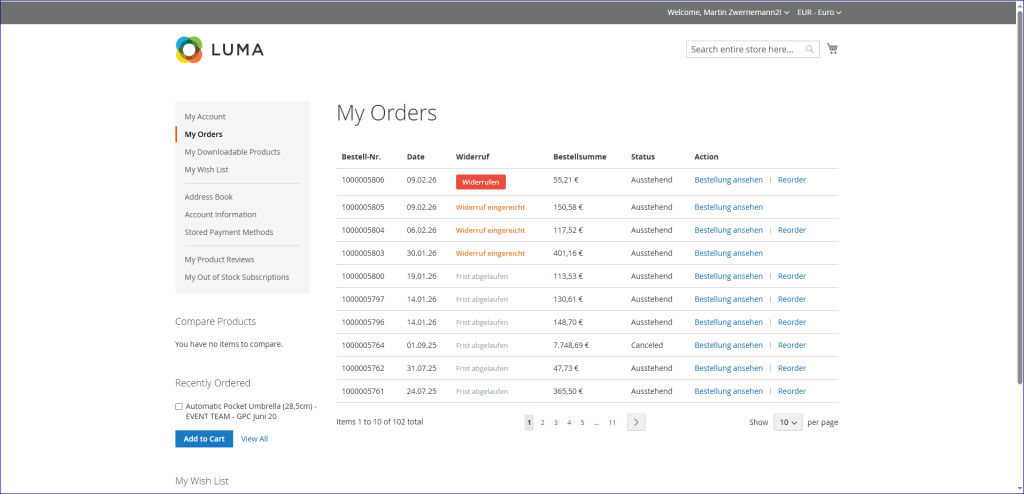The width and height of the screenshot is (1024, 494).
Task: Go to page 3 in pagination
Action: pos(556,423)
